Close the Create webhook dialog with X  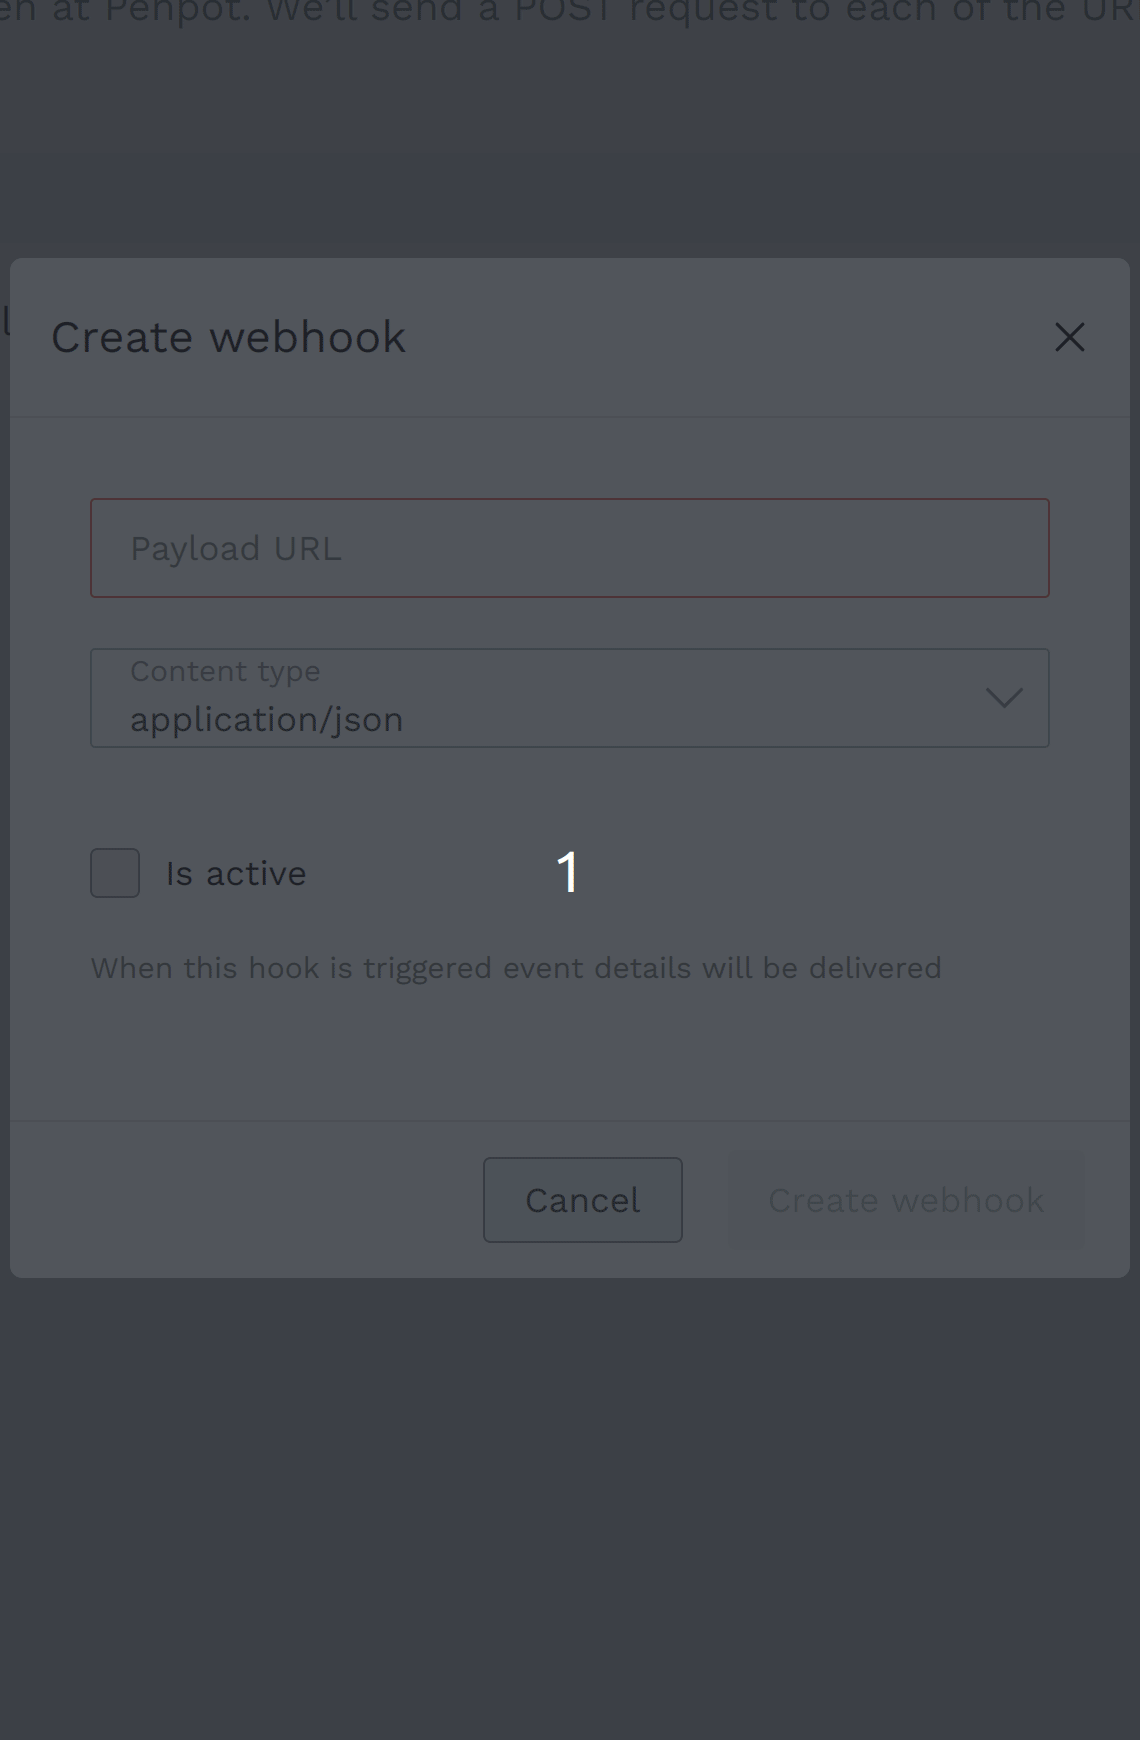coord(1069,337)
